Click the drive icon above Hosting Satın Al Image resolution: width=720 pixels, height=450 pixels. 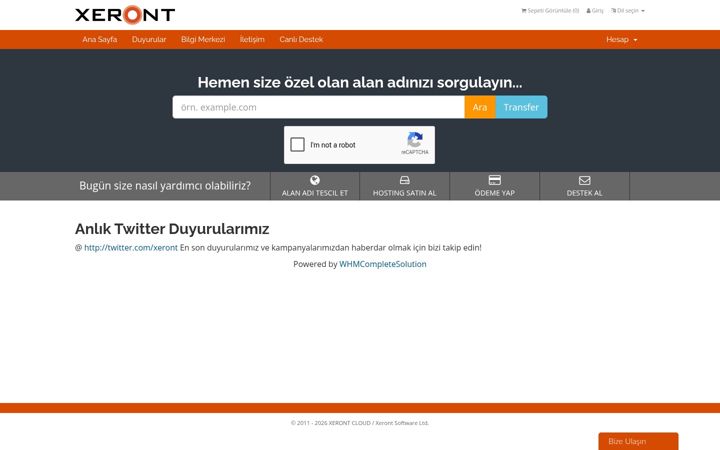[x=405, y=180]
